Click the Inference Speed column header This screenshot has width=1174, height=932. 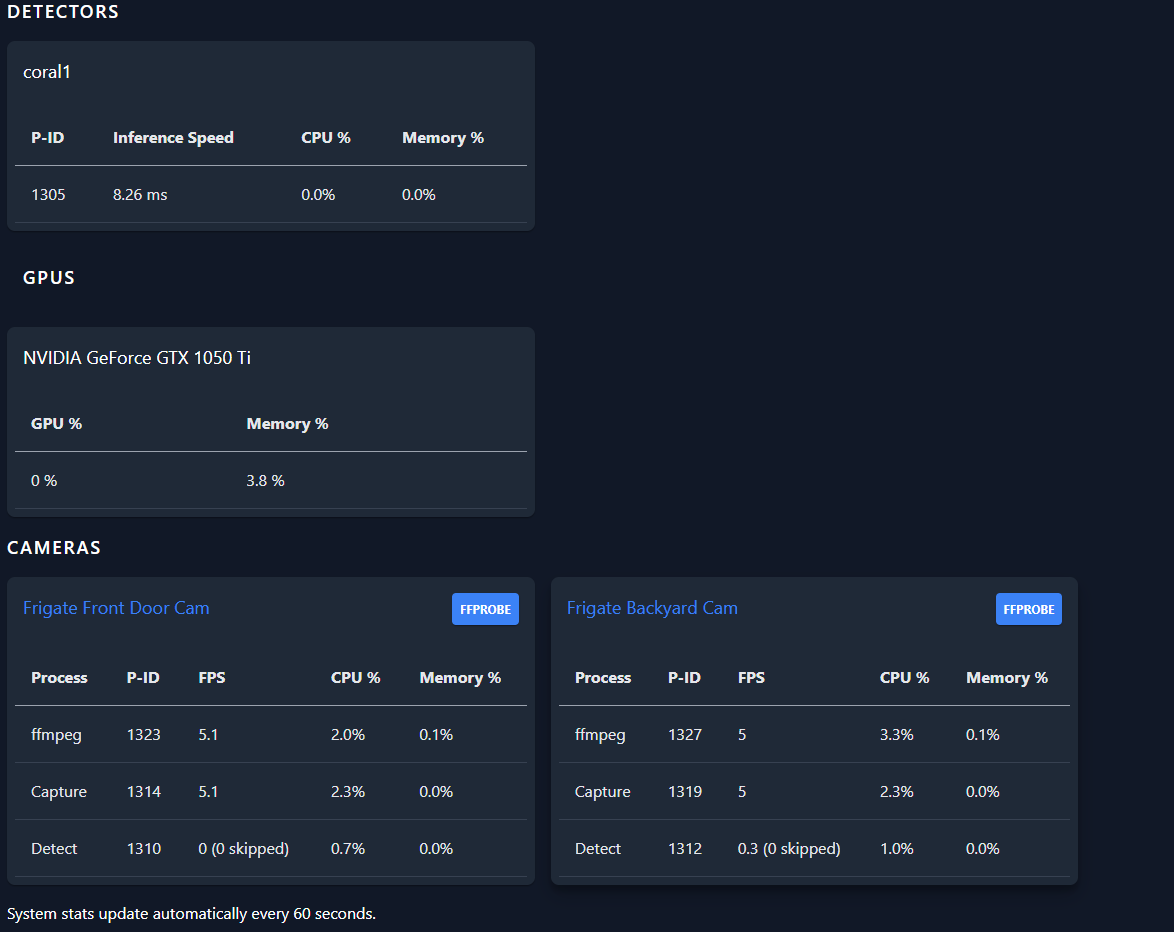pos(173,138)
